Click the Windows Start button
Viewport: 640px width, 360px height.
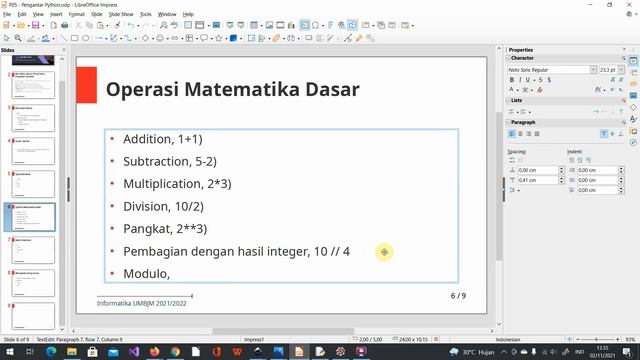(9, 351)
